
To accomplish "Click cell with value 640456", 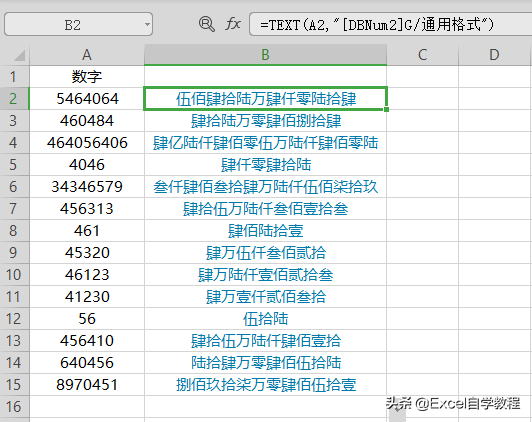I will tap(87, 363).
